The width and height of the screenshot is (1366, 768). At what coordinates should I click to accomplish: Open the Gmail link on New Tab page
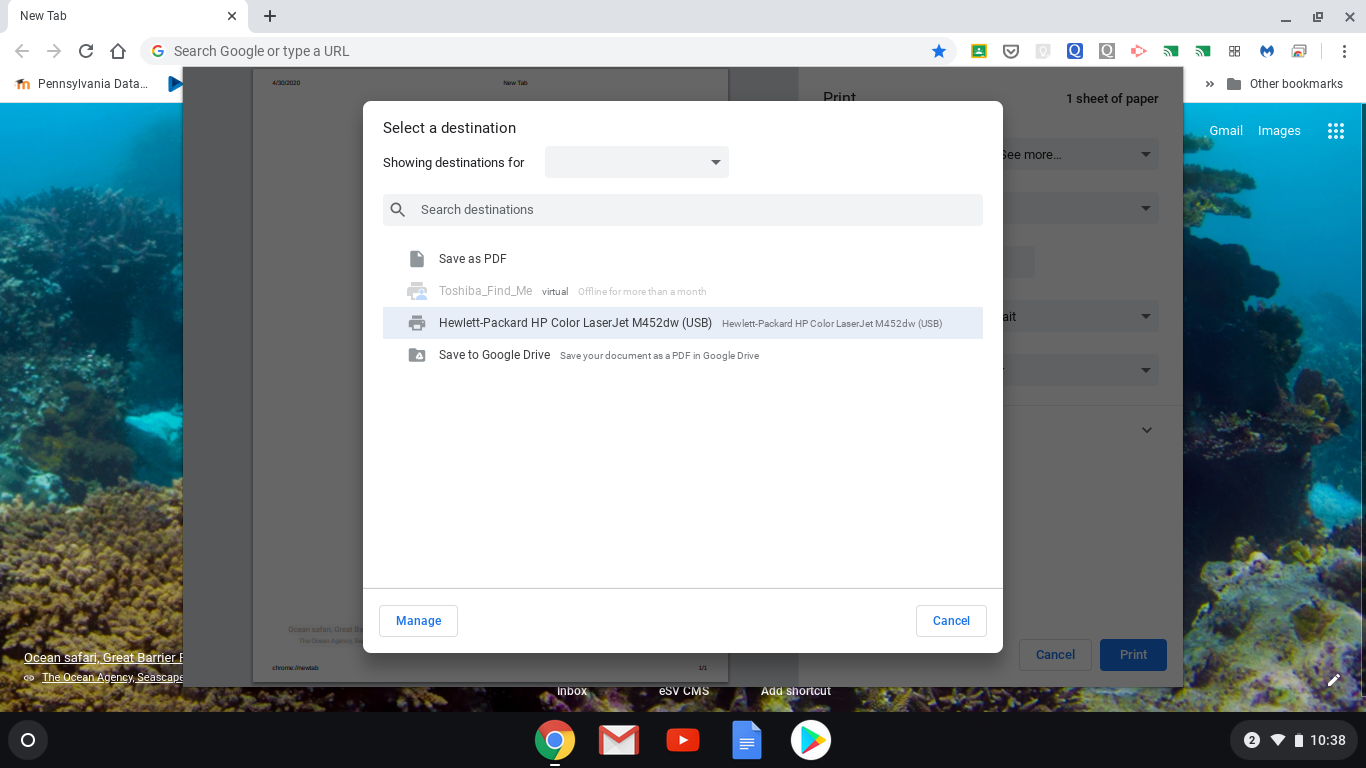pos(1226,131)
